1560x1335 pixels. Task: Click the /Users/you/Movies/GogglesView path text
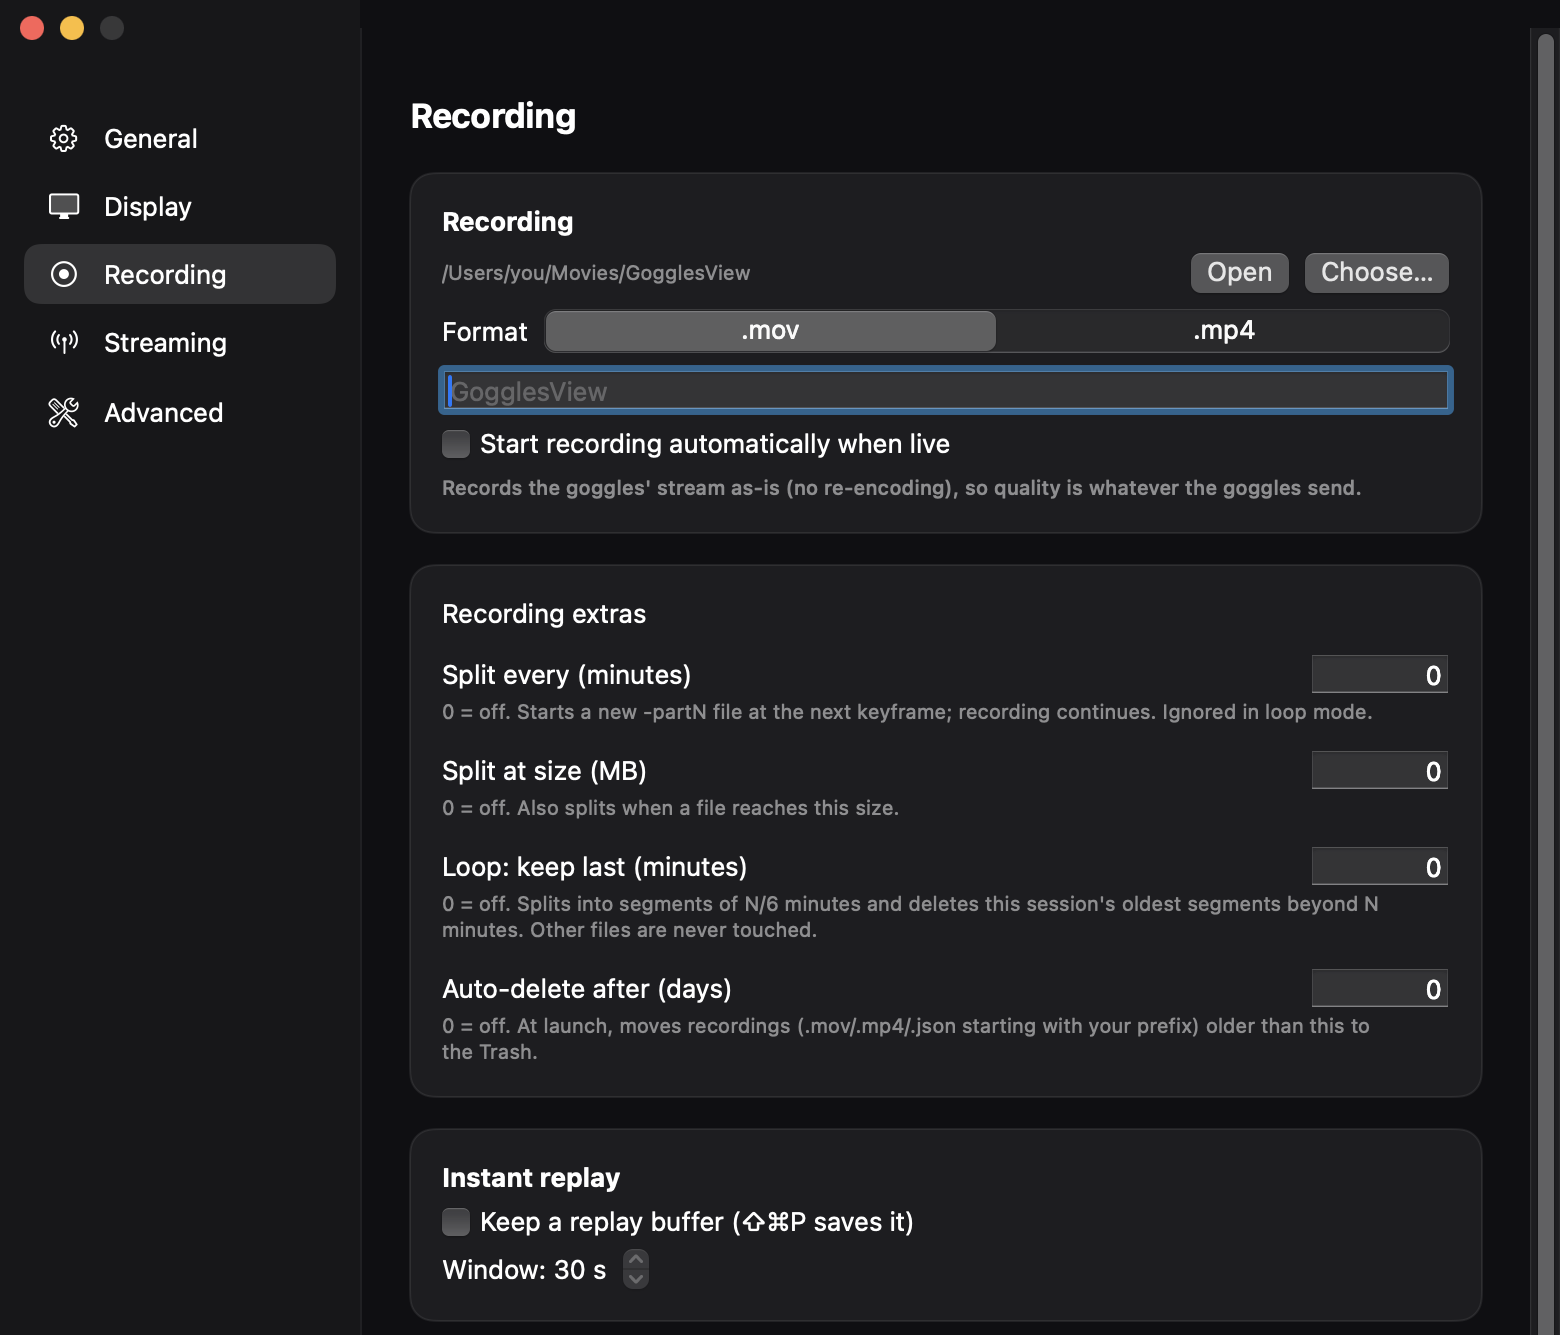(x=596, y=273)
